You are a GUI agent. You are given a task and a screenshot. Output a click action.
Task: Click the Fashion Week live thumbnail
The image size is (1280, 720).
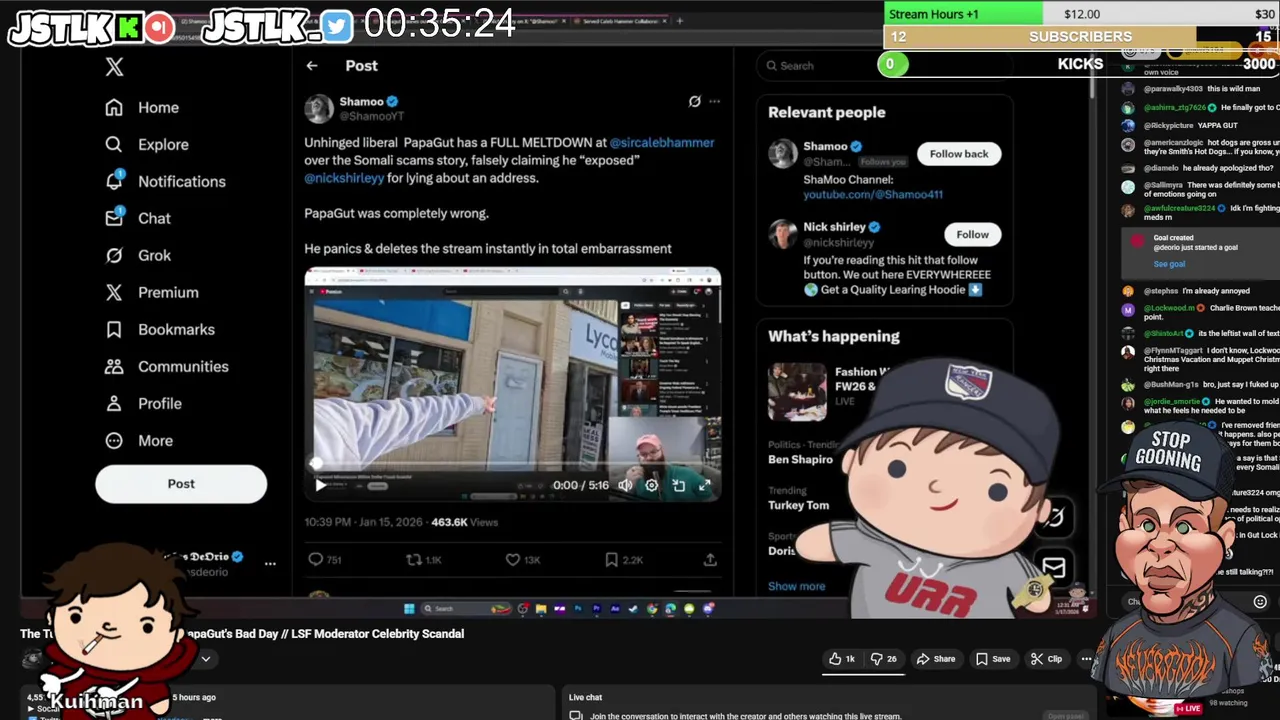[797, 391]
